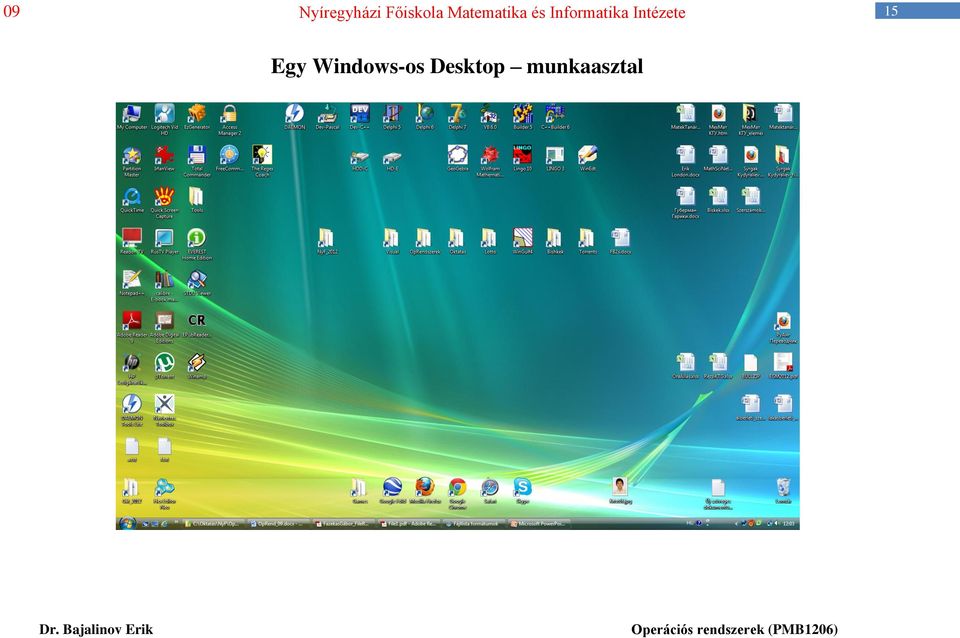The height and width of the screenshot is (638, 960).
Task: Launch the Delphi 7 shortcut
Action: pyautogui.click(x=457, y=118)
